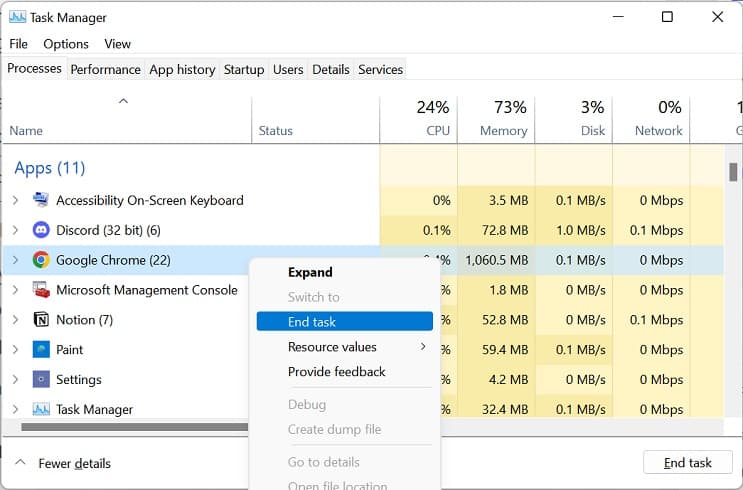Open the View menu
Image resolution: width=743 pixels, height=490 pixels.
(x=118, y=44)
